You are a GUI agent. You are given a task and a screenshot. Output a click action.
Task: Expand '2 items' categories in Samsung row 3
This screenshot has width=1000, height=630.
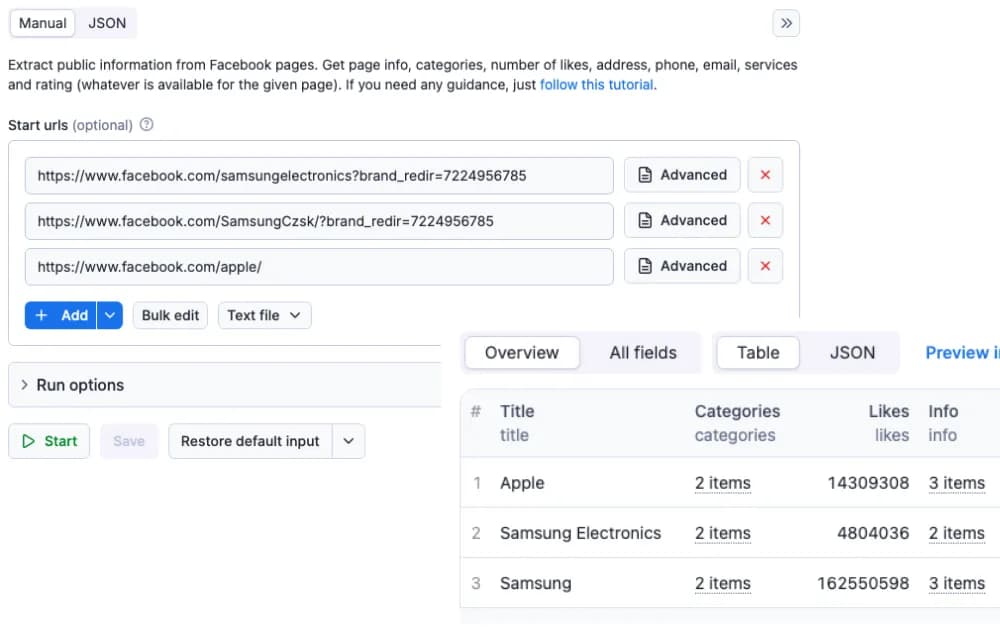point(723,583)
